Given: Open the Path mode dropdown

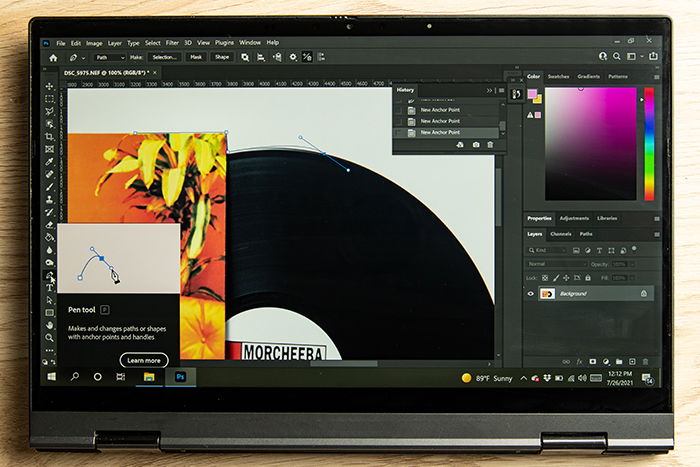Looking at the screenshot, I should (x=110, y=58).
